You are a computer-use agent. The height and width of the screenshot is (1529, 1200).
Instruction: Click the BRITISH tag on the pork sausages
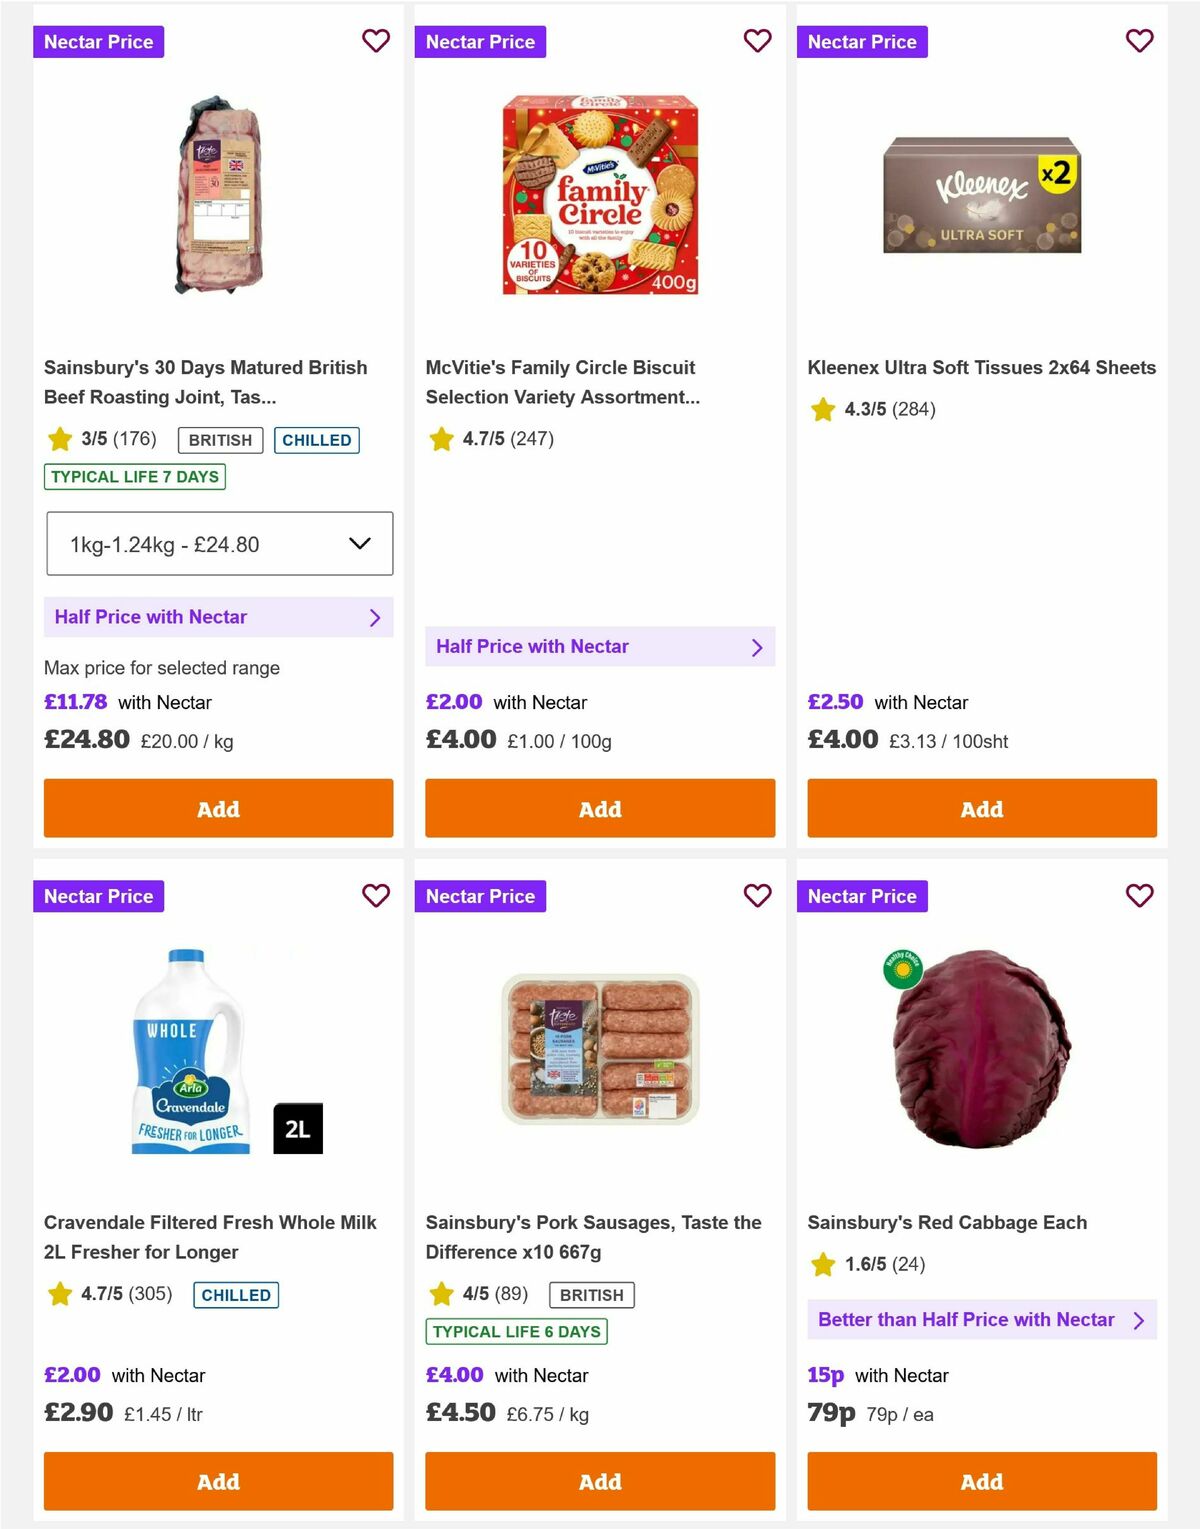590,1294
